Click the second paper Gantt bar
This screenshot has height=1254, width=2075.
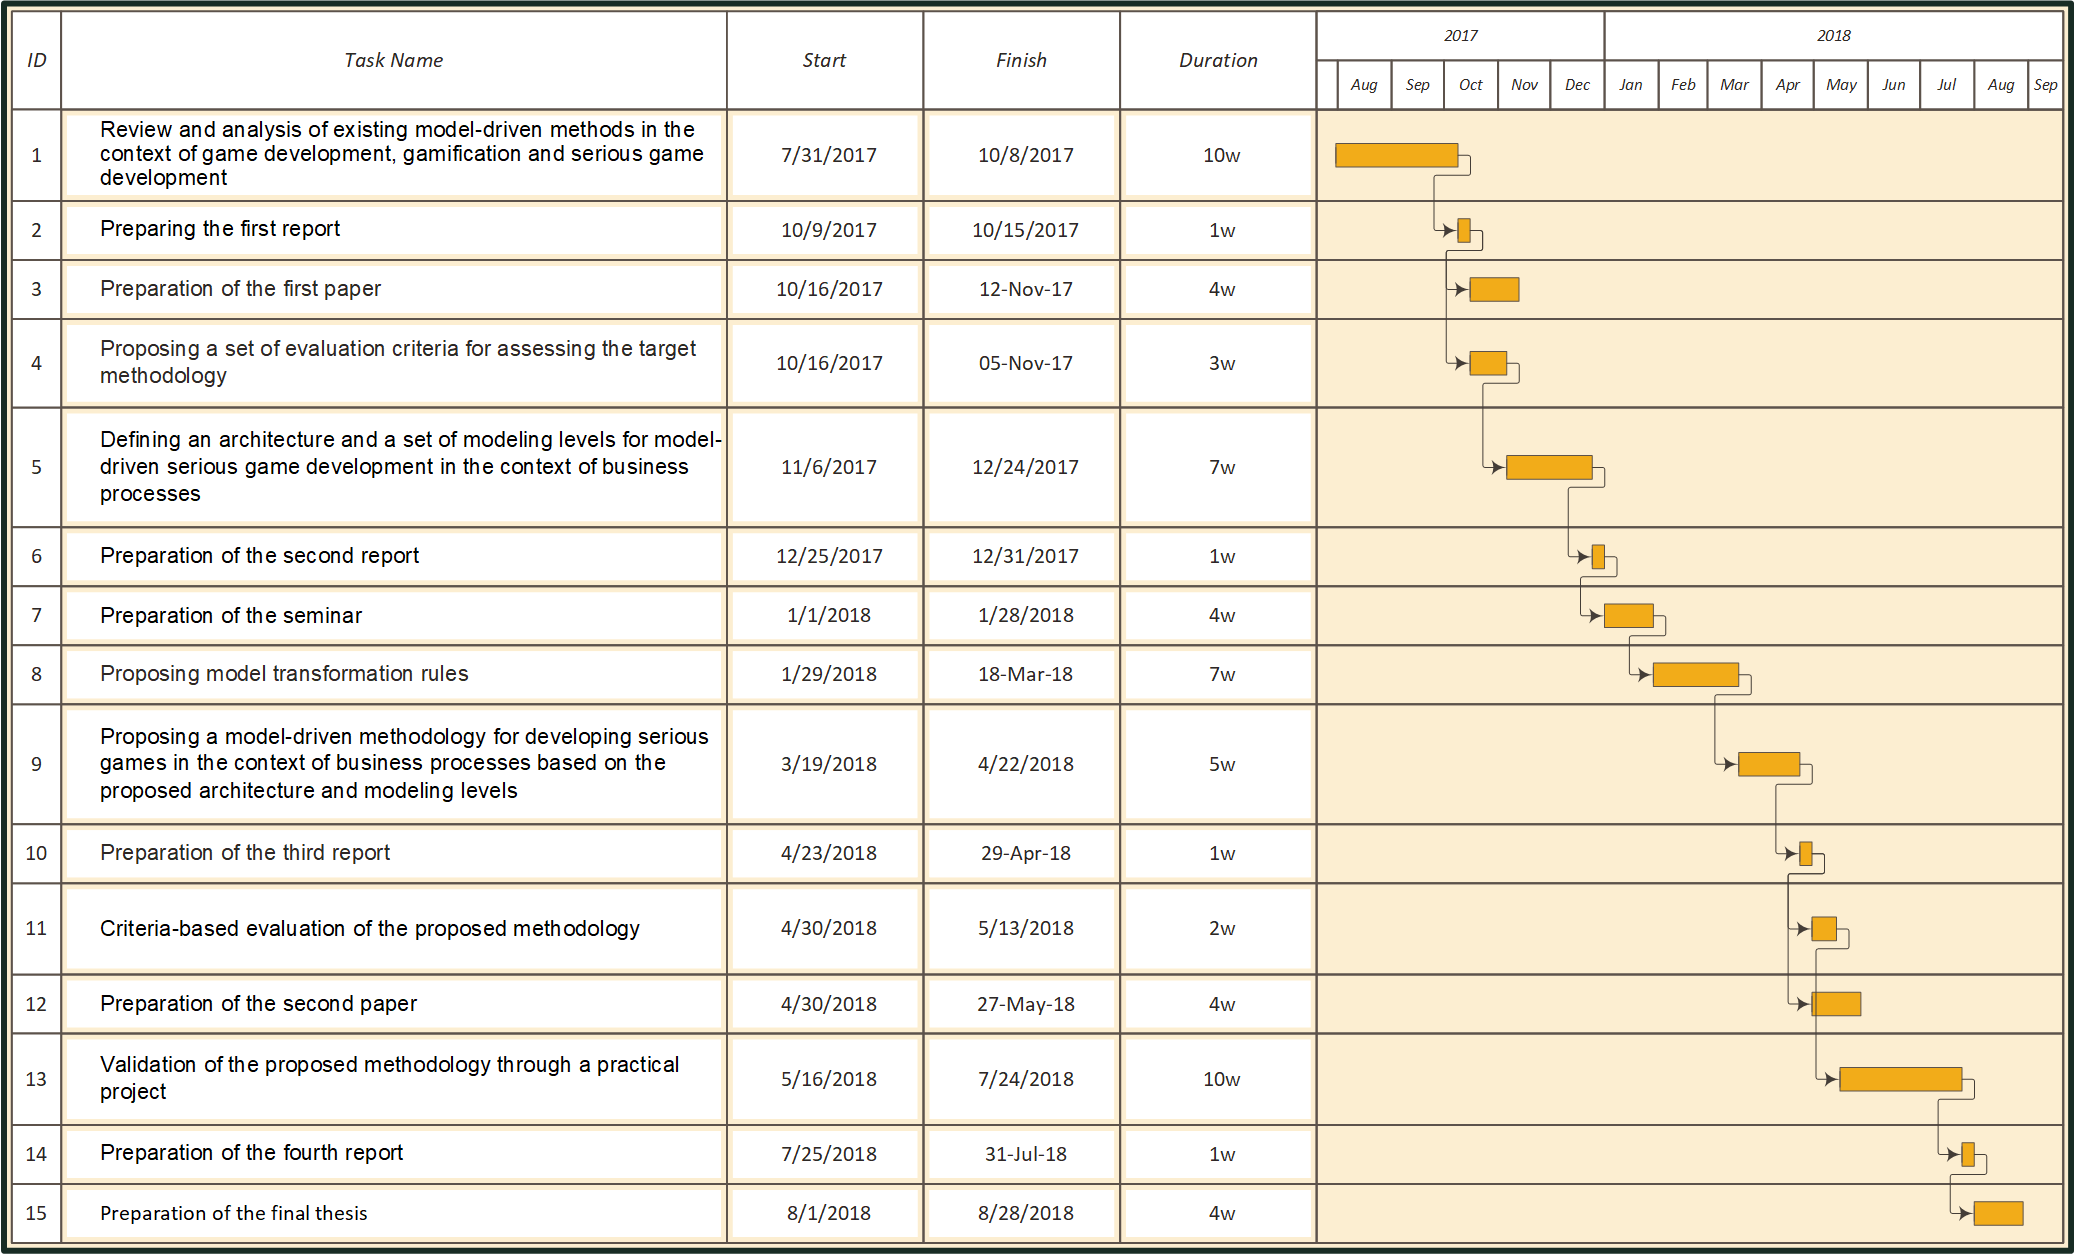click(x=1836, y=1004)
